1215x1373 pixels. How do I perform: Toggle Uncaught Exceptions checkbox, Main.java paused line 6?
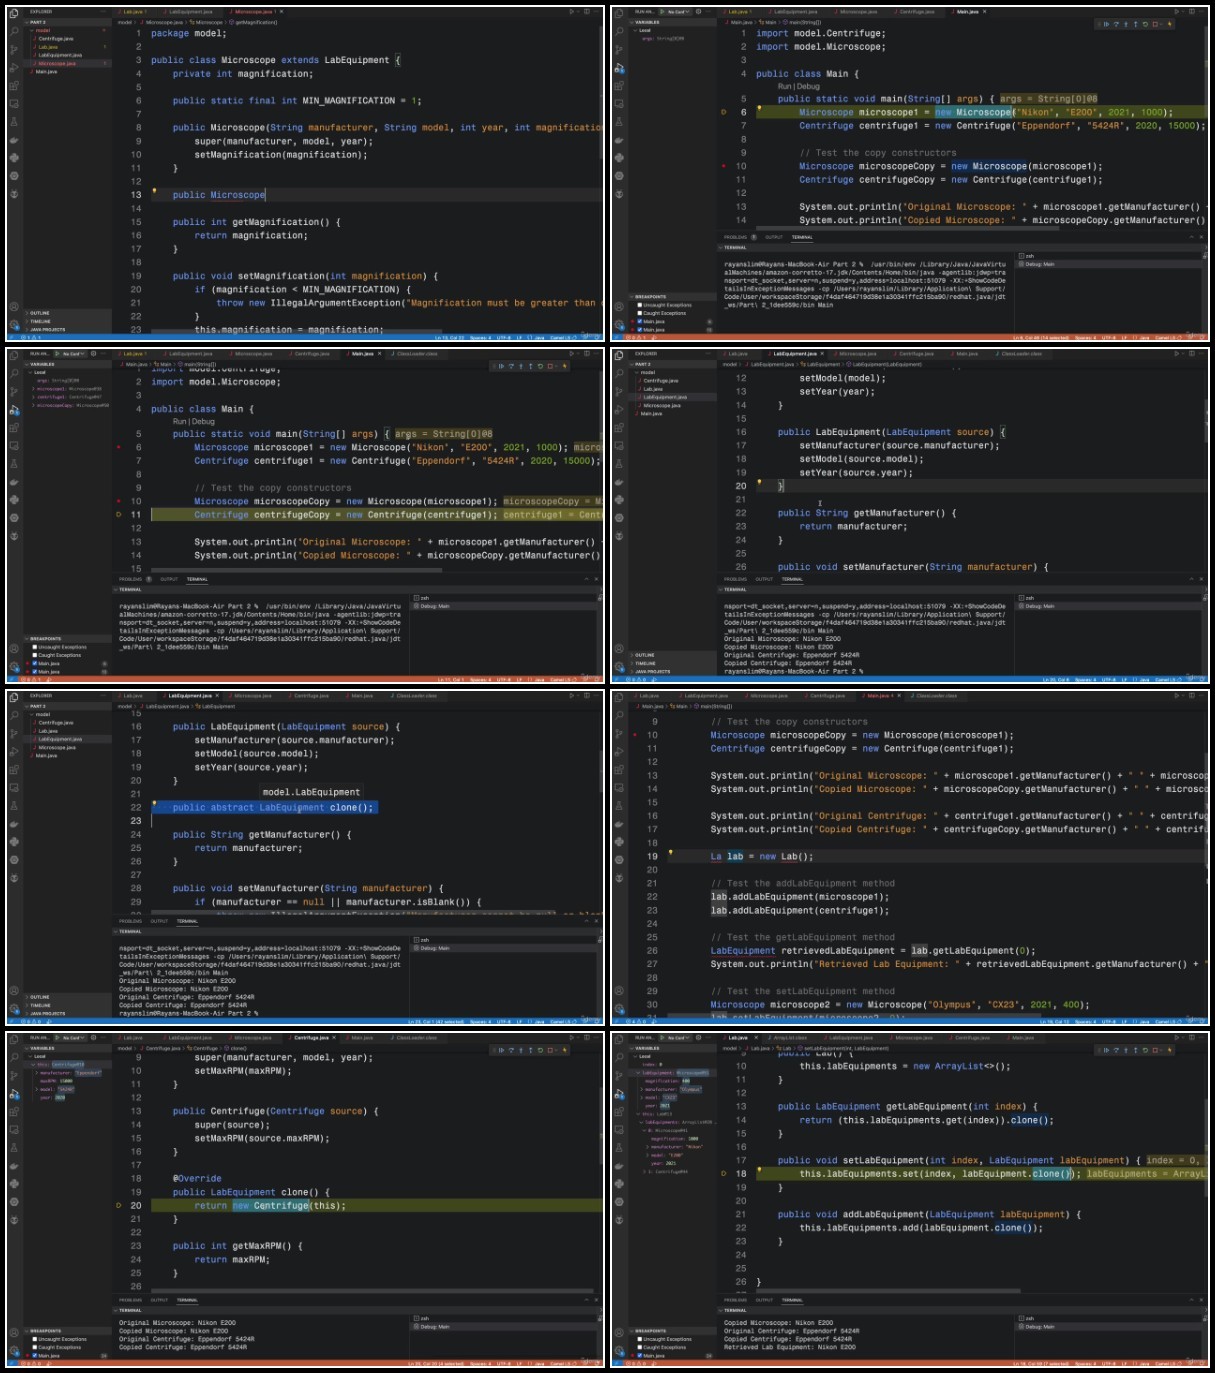[x=639, y=305]
